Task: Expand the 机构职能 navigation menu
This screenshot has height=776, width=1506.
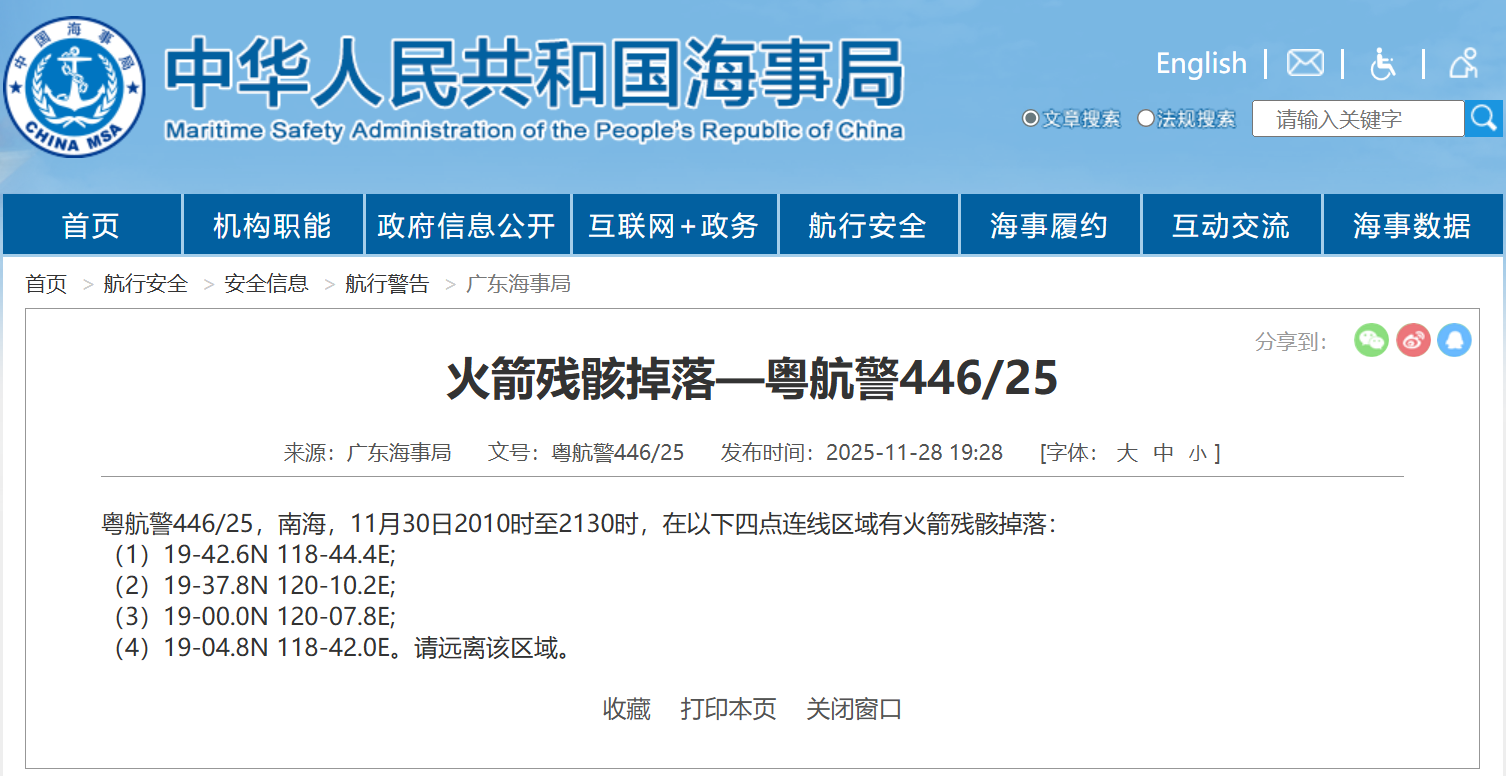Action: [272, 226]
